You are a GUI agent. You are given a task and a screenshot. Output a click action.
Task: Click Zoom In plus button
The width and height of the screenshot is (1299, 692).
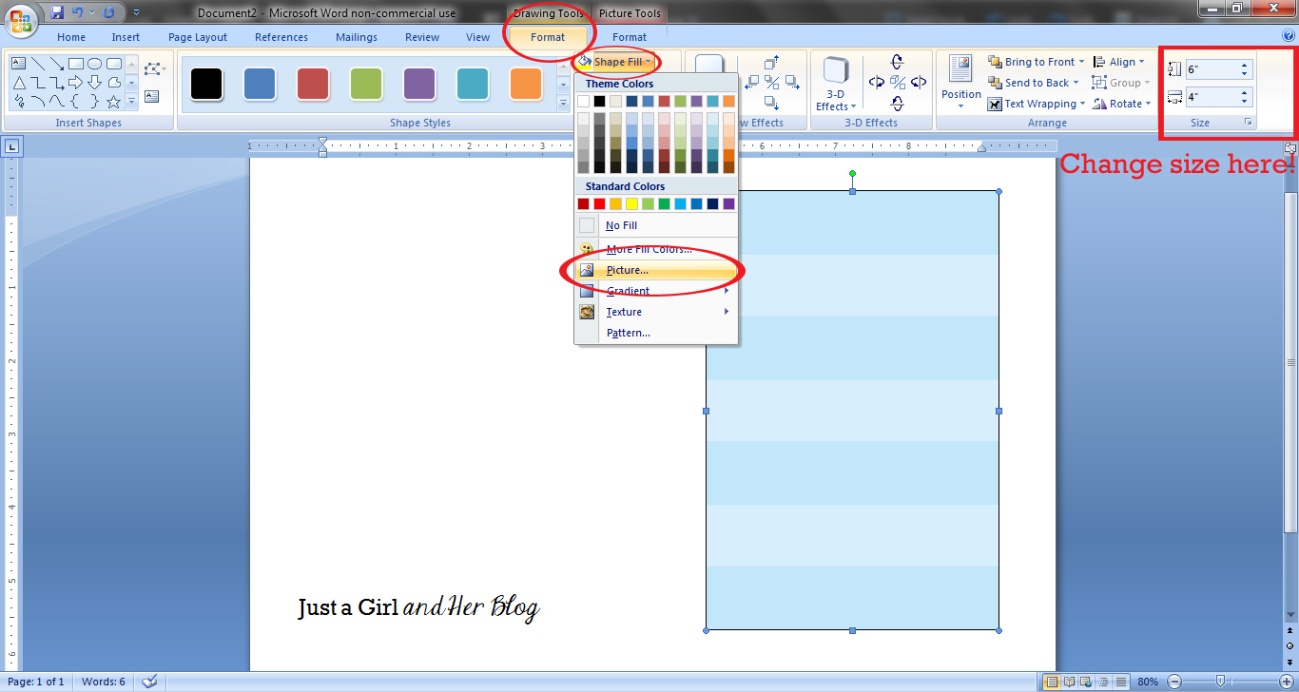coord(1286,682)
